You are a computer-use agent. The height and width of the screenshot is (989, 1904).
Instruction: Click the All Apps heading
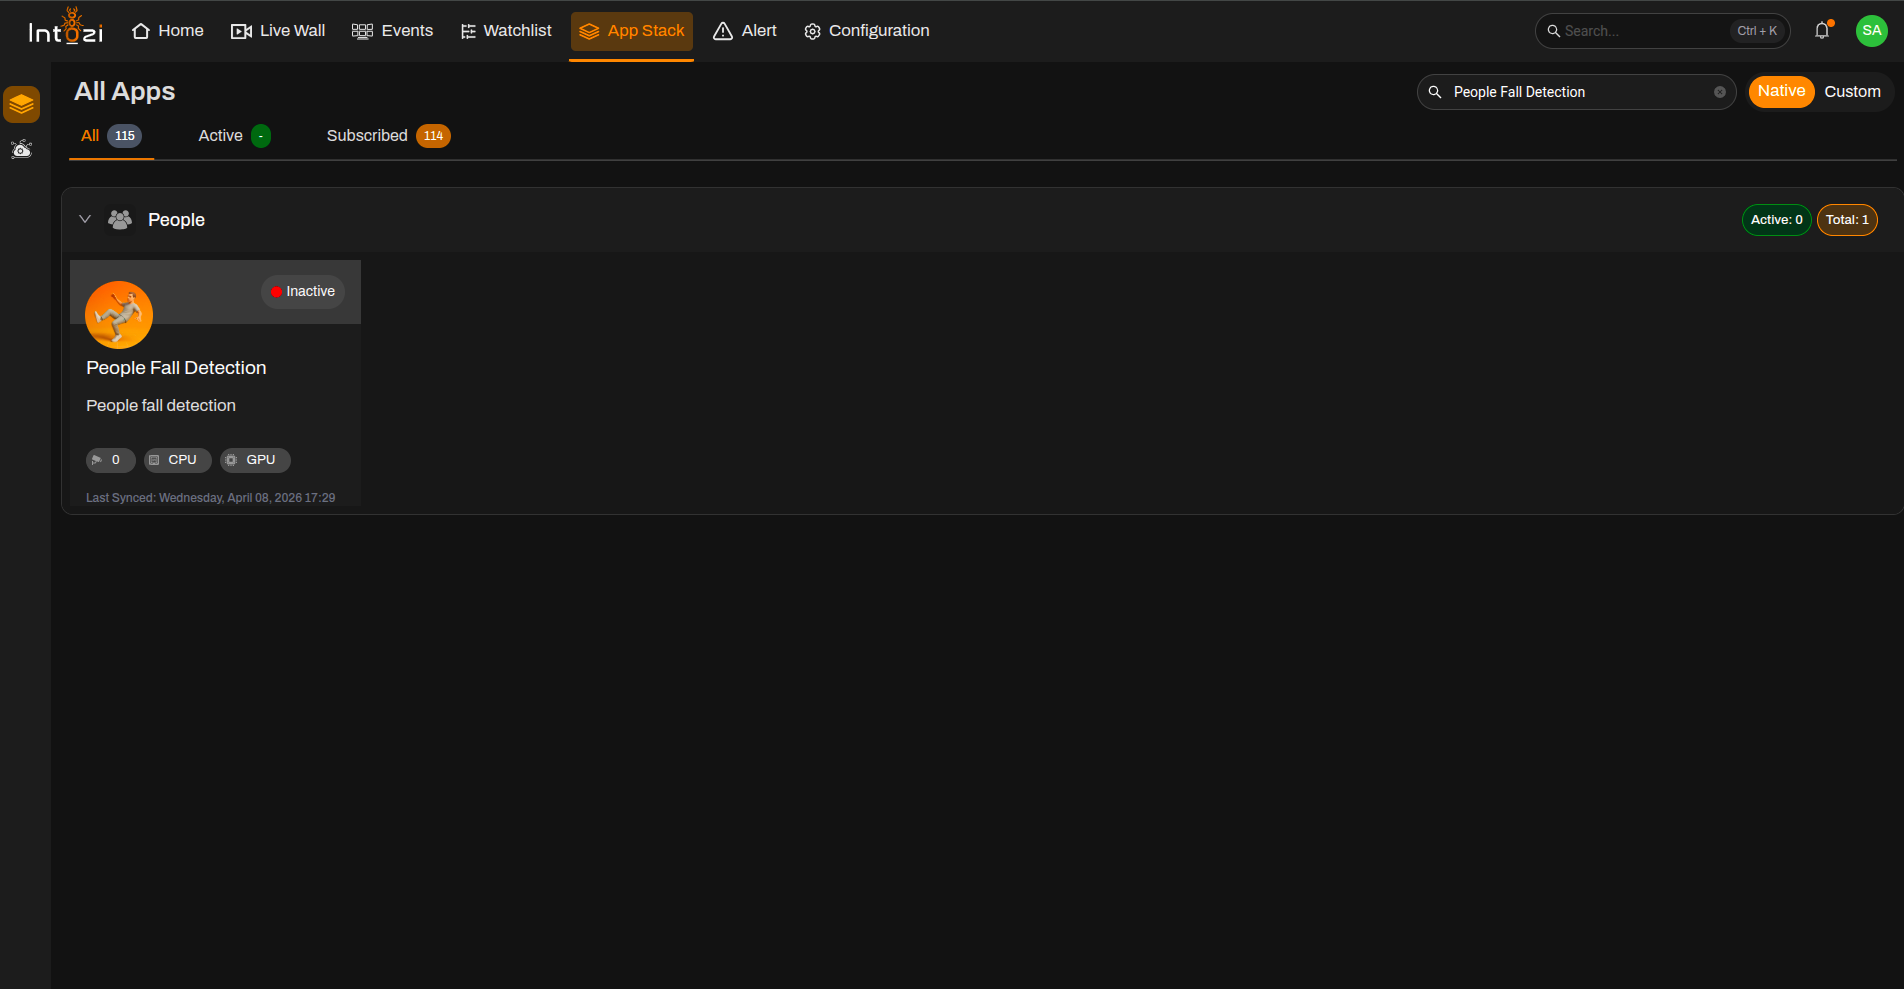[x=125, y=92]
